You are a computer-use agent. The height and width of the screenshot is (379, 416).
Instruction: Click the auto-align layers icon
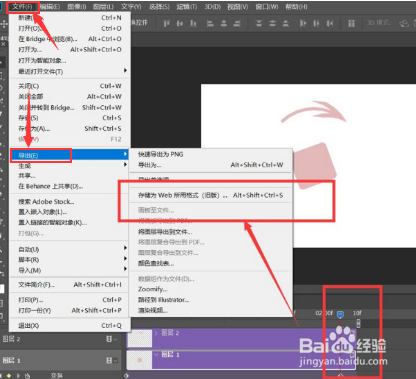click(x=351, y=23)
